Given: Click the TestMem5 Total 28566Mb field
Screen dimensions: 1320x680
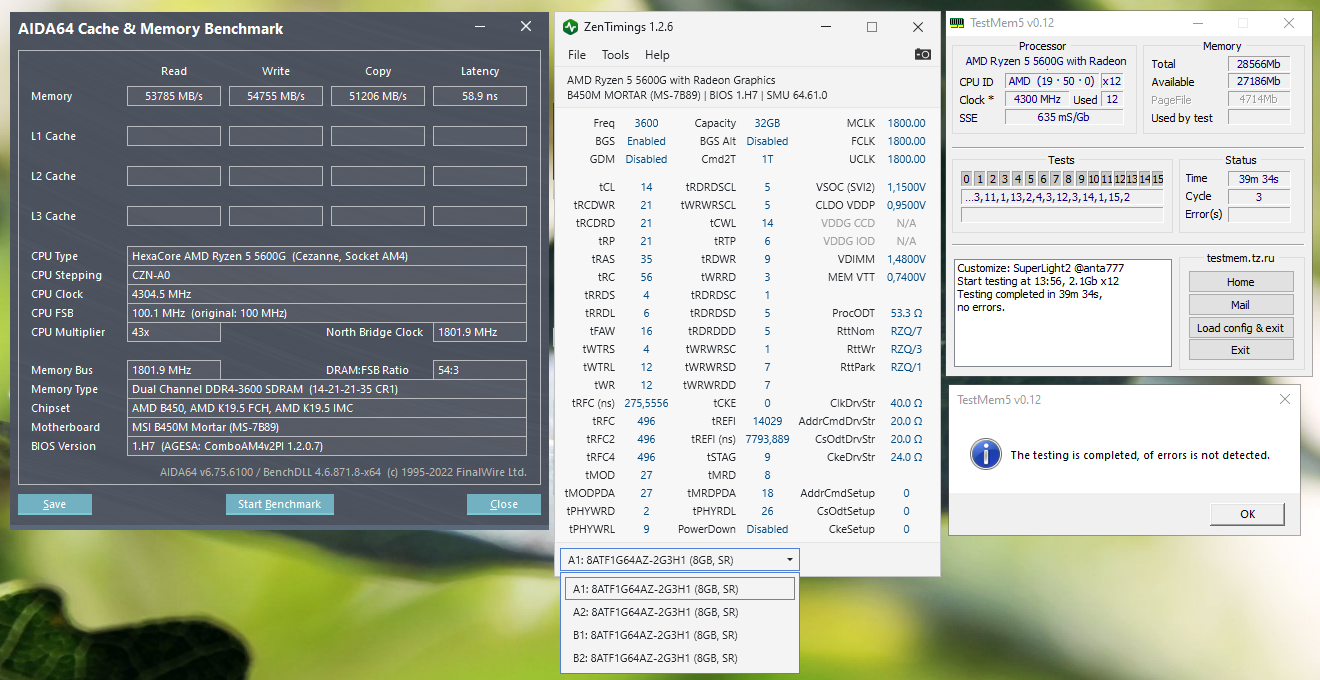Looking at the screenshot, I should 1258,64.
